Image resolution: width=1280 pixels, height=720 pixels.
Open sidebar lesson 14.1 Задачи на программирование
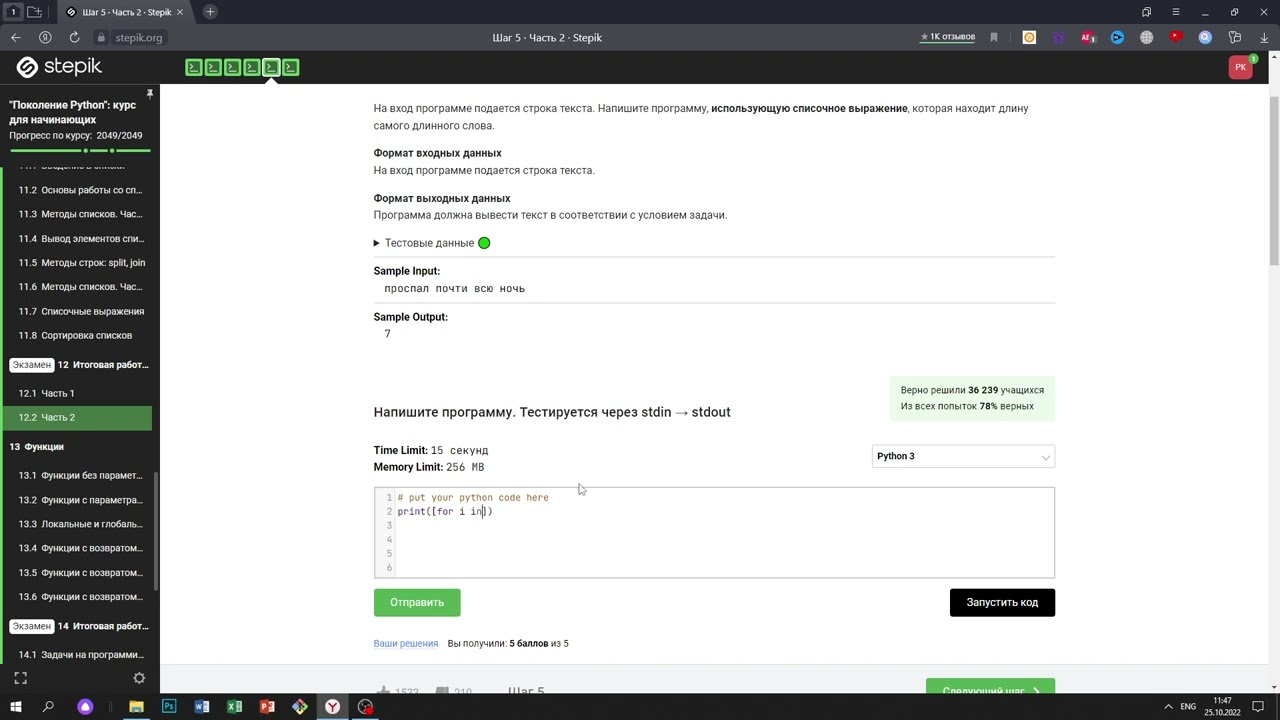pos(80,655)
